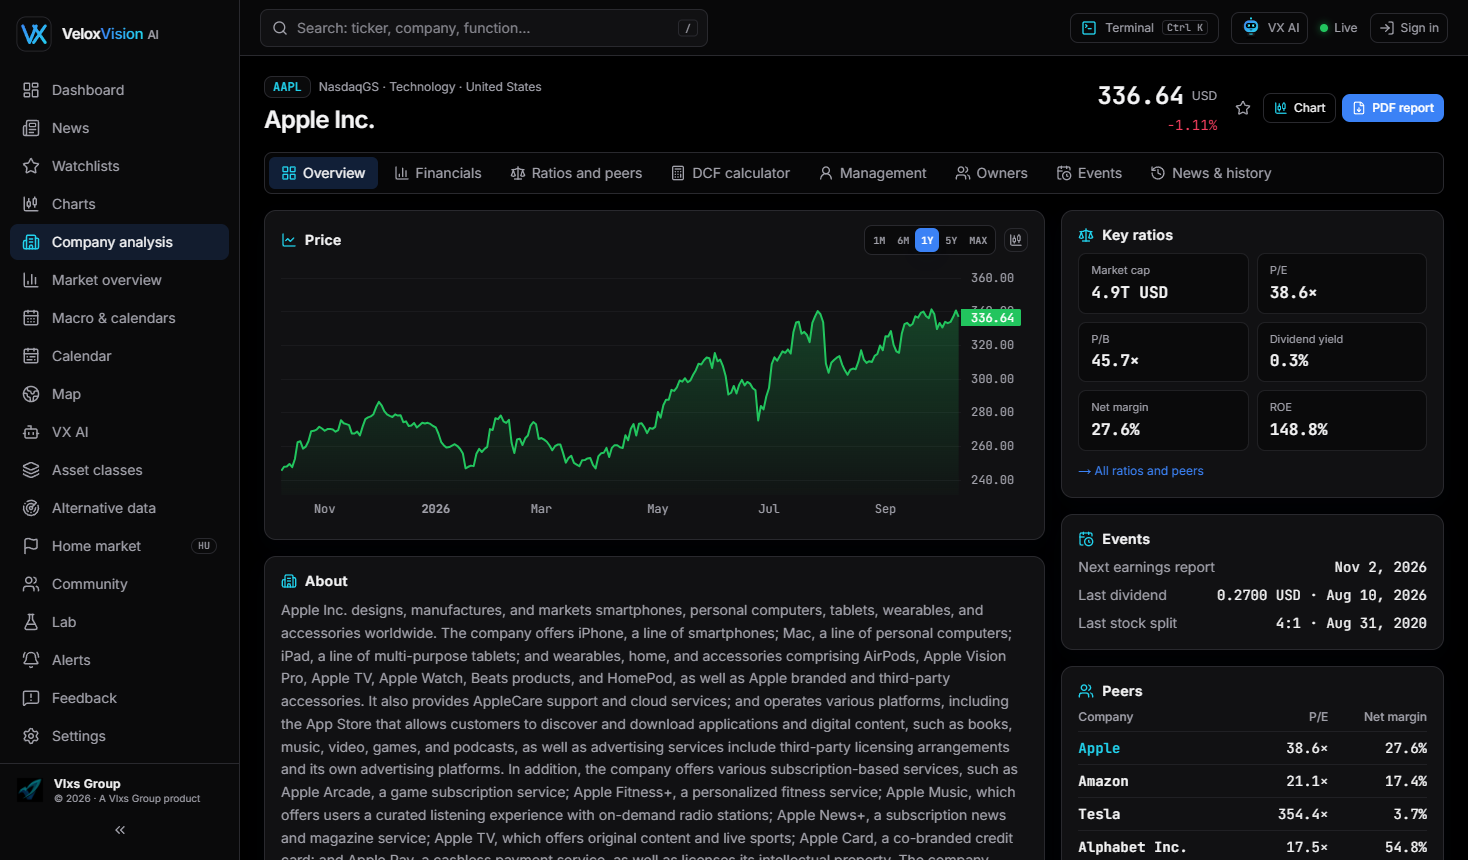This screenshot has width=1468, height=860.
Task: Click the Apple peer row name
Action: pyautogui.click(x=1099, y=748)
